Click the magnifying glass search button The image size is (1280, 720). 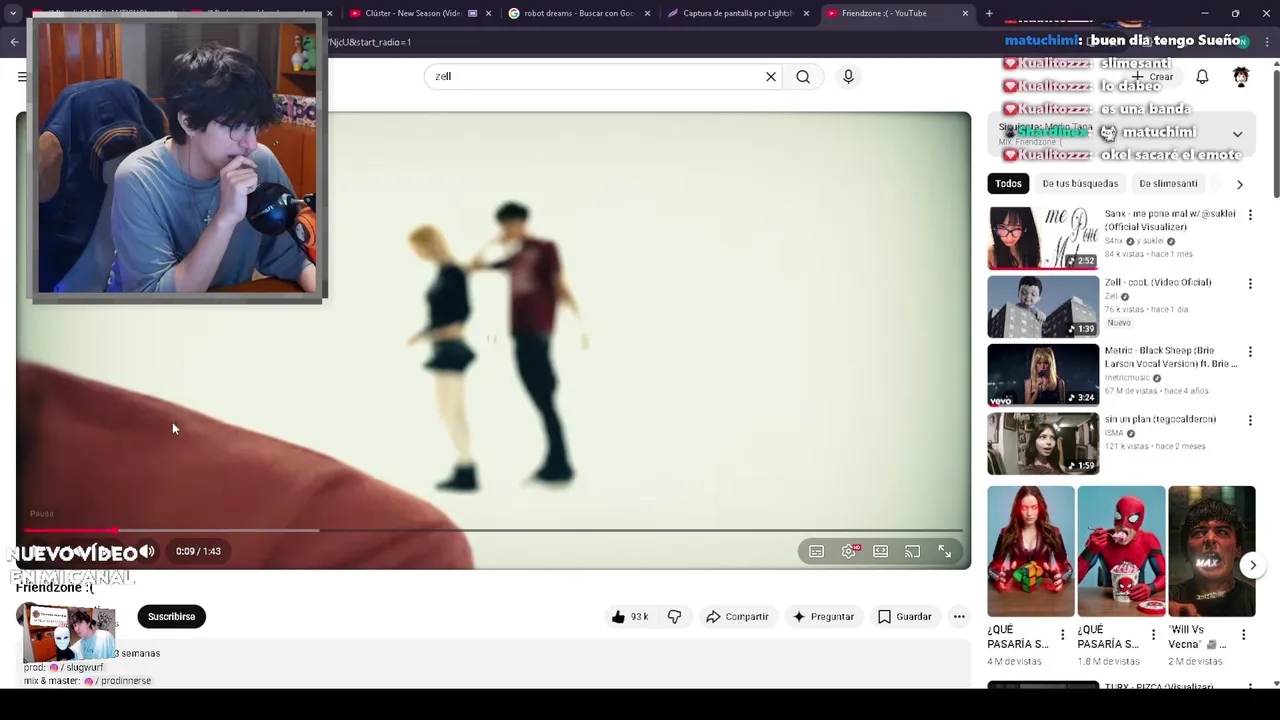click(x=803, y=77)
